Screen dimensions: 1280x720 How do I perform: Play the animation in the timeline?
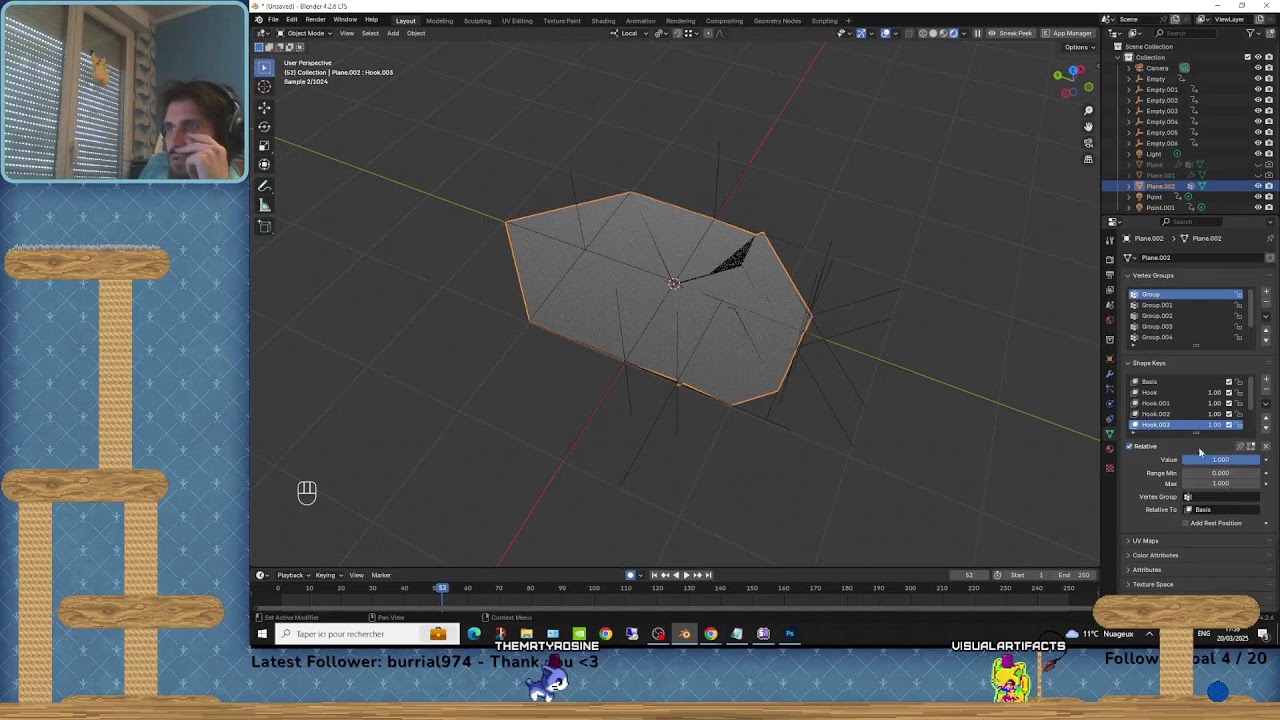point(686,575)
